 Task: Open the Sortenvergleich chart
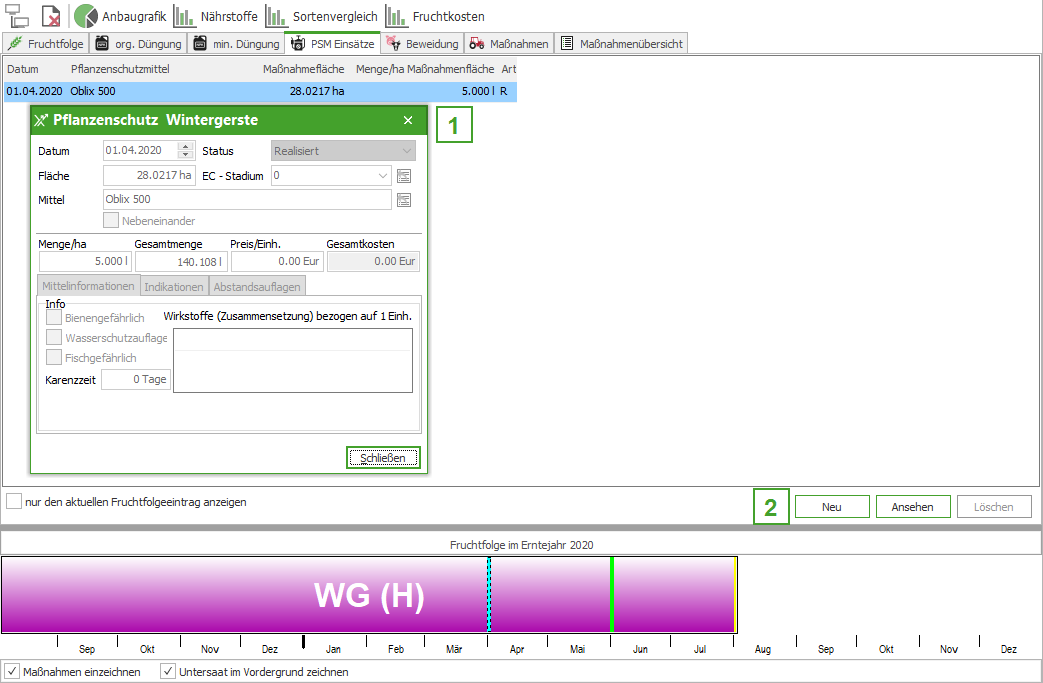pos(319,16)
